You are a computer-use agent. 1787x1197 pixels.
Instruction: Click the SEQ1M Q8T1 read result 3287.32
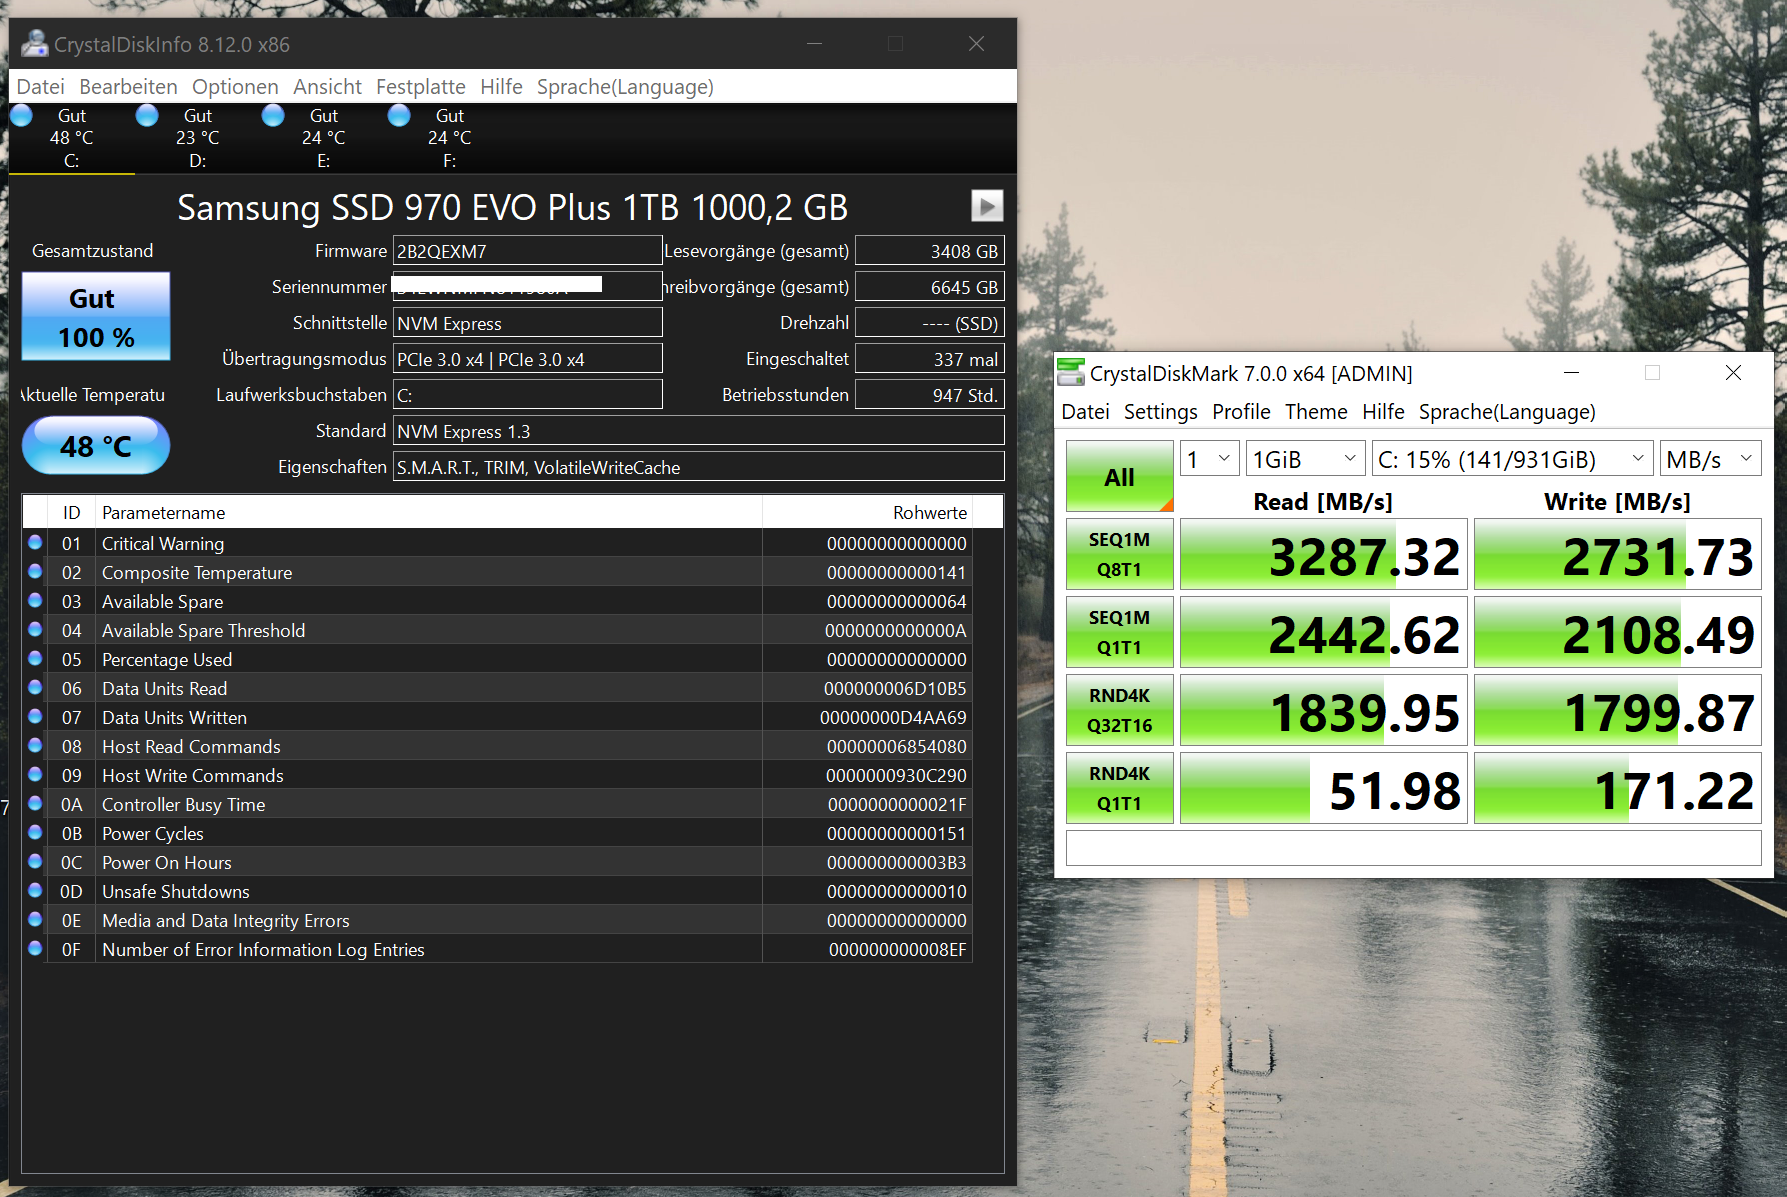pyautogui.click(x=1324, y=554)
